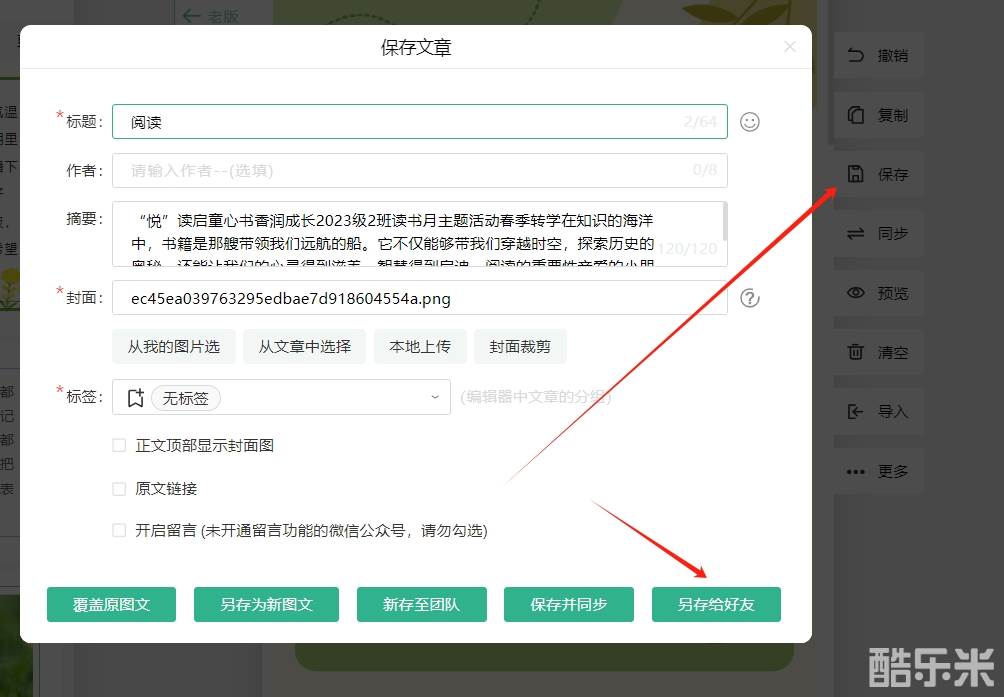The image size is (1004, 697).
Task: Expand the 标签 dropdown arrow
Action: point(435,397)
